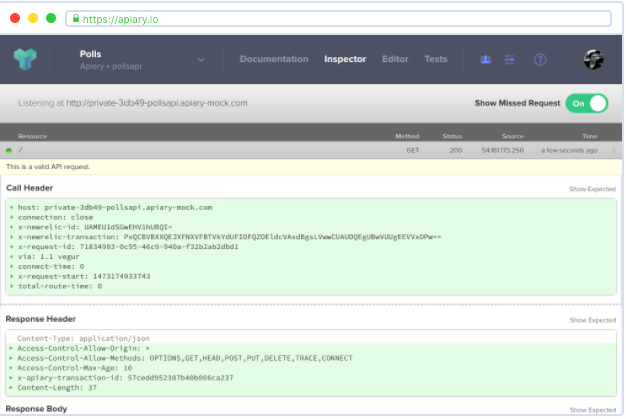Click the 'via: 1.1 vegur' line

48,257
